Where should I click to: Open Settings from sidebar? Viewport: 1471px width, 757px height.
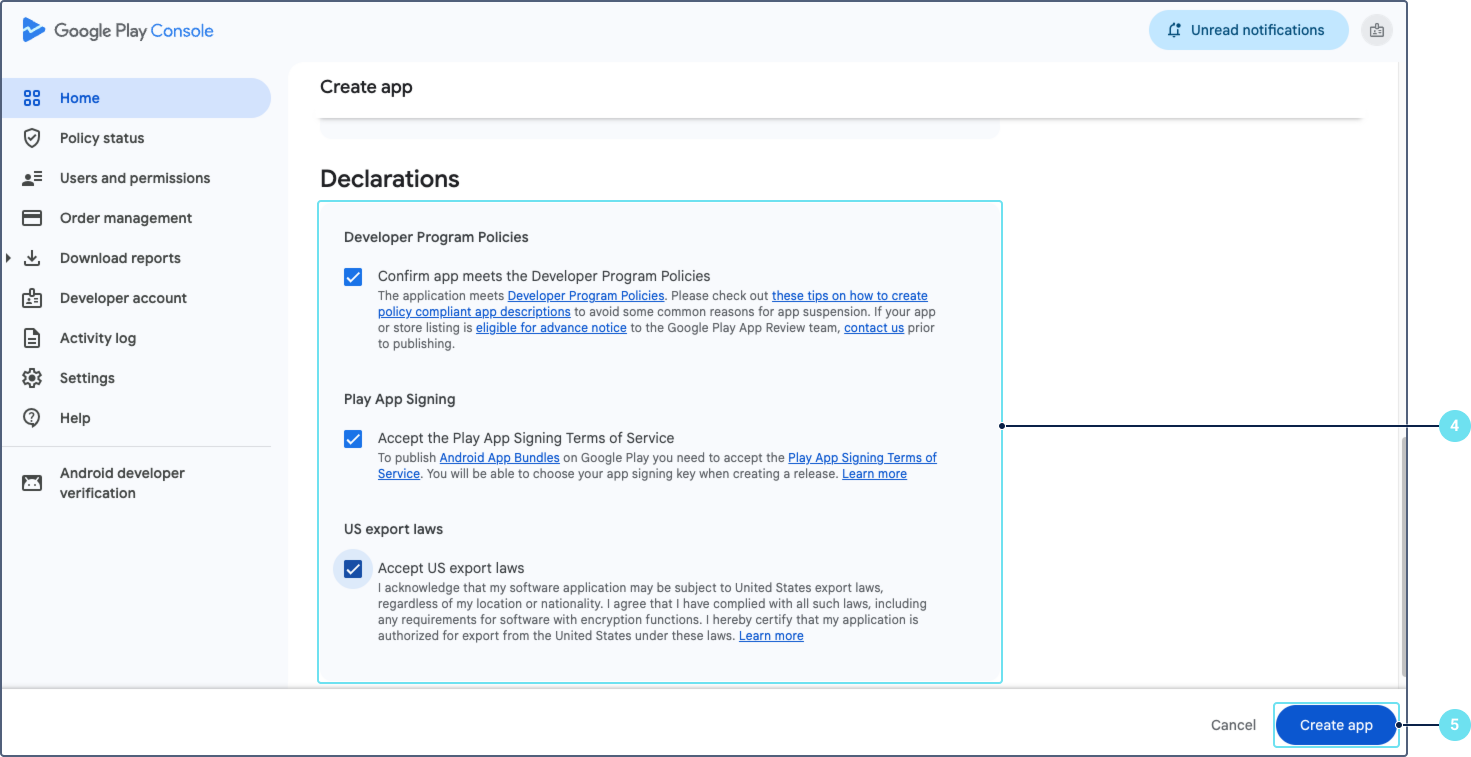(x=136, y=378)
